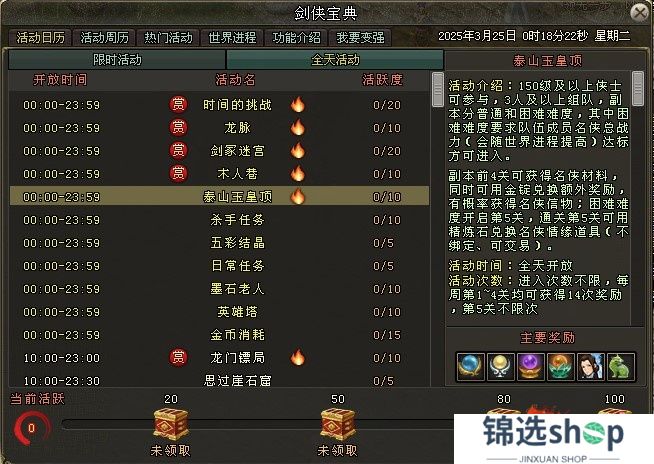Viewport: 654px width, 464px height.
Task: Click the 热门活动 button
Action: (x=169, y=38)
